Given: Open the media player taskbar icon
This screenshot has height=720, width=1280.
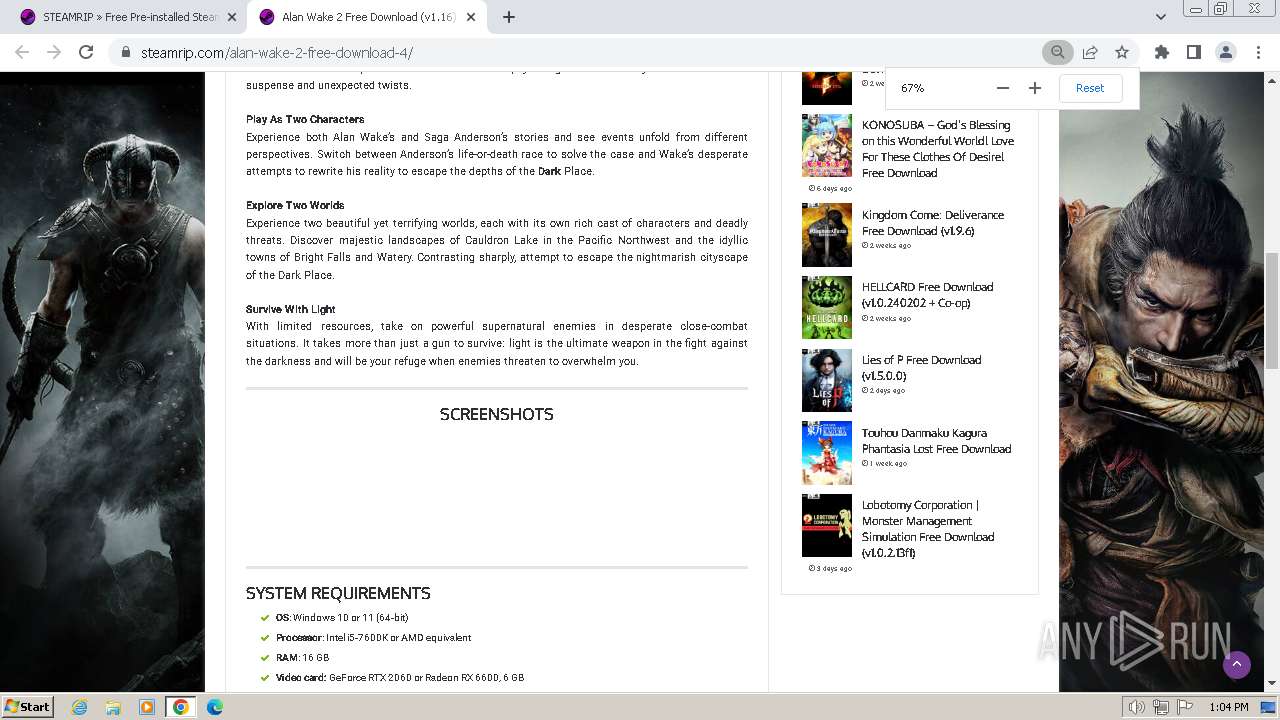Looking at the screenshot, I should point(147,707).
